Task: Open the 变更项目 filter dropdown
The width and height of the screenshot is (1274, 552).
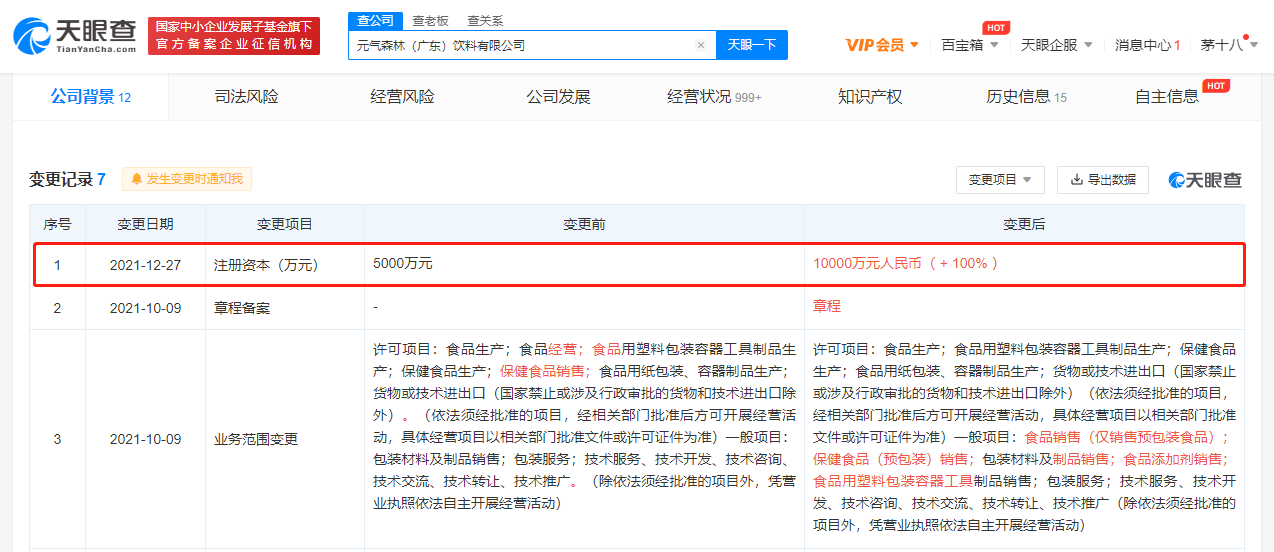Action: [1000, 180]
